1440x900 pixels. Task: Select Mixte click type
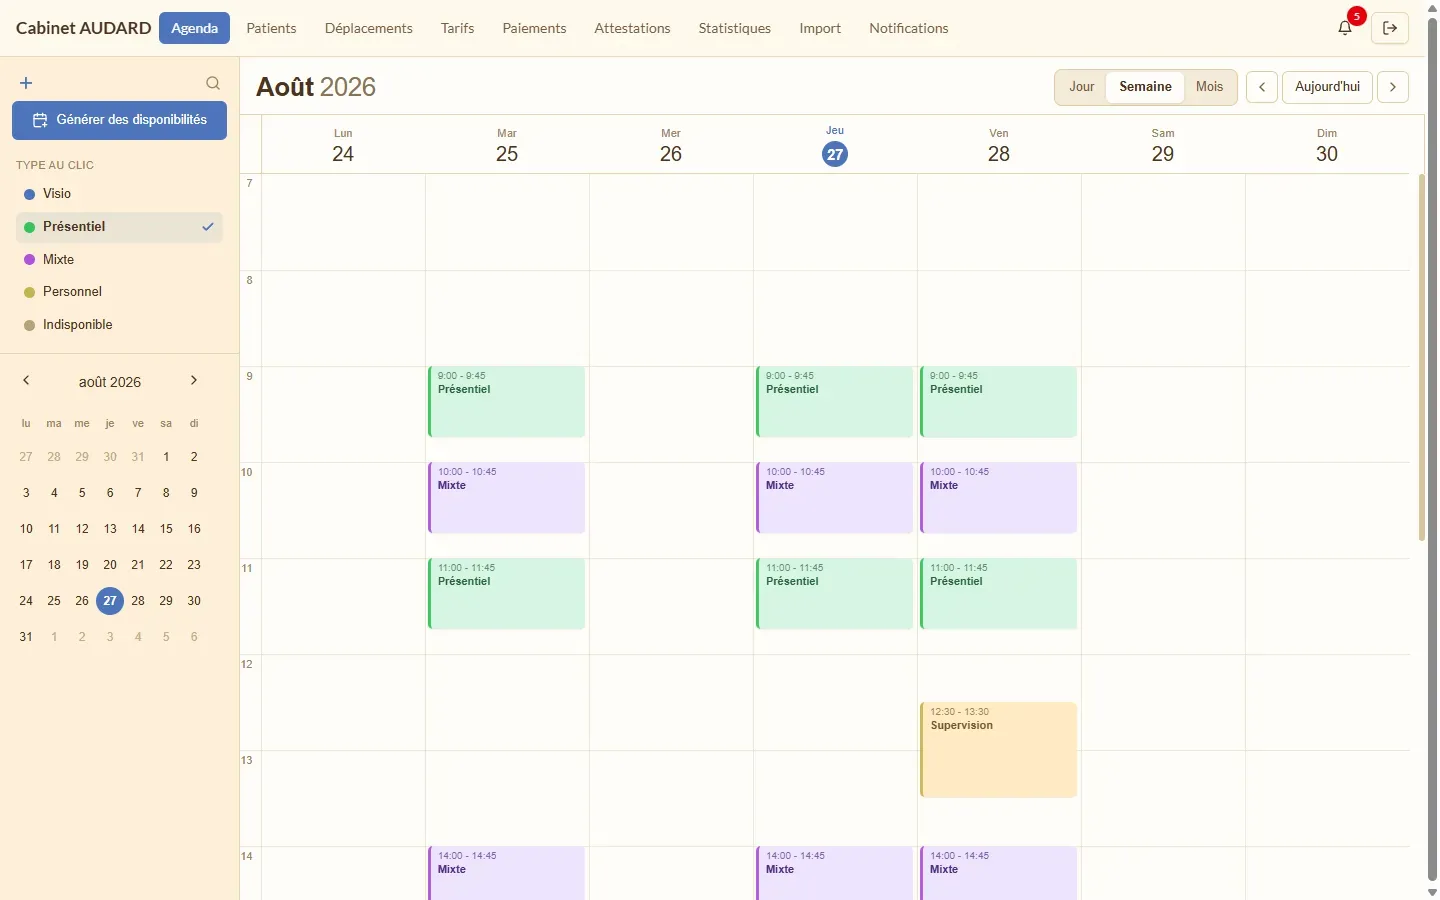tap(119, 259)
